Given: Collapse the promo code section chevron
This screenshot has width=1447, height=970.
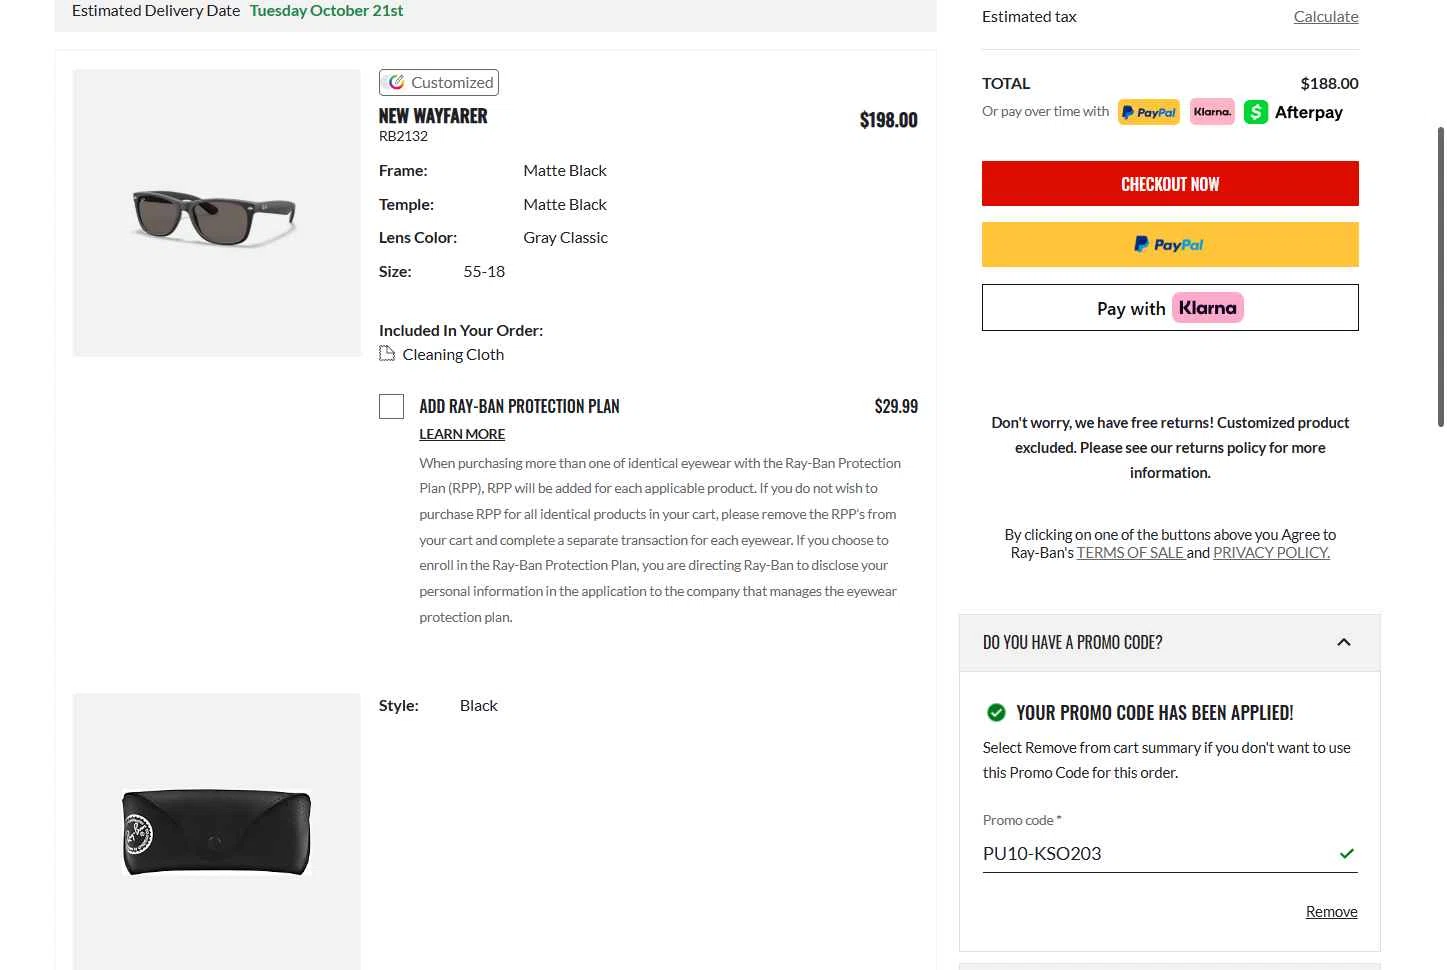Looking at the screenshot, I should (1343, 642).
